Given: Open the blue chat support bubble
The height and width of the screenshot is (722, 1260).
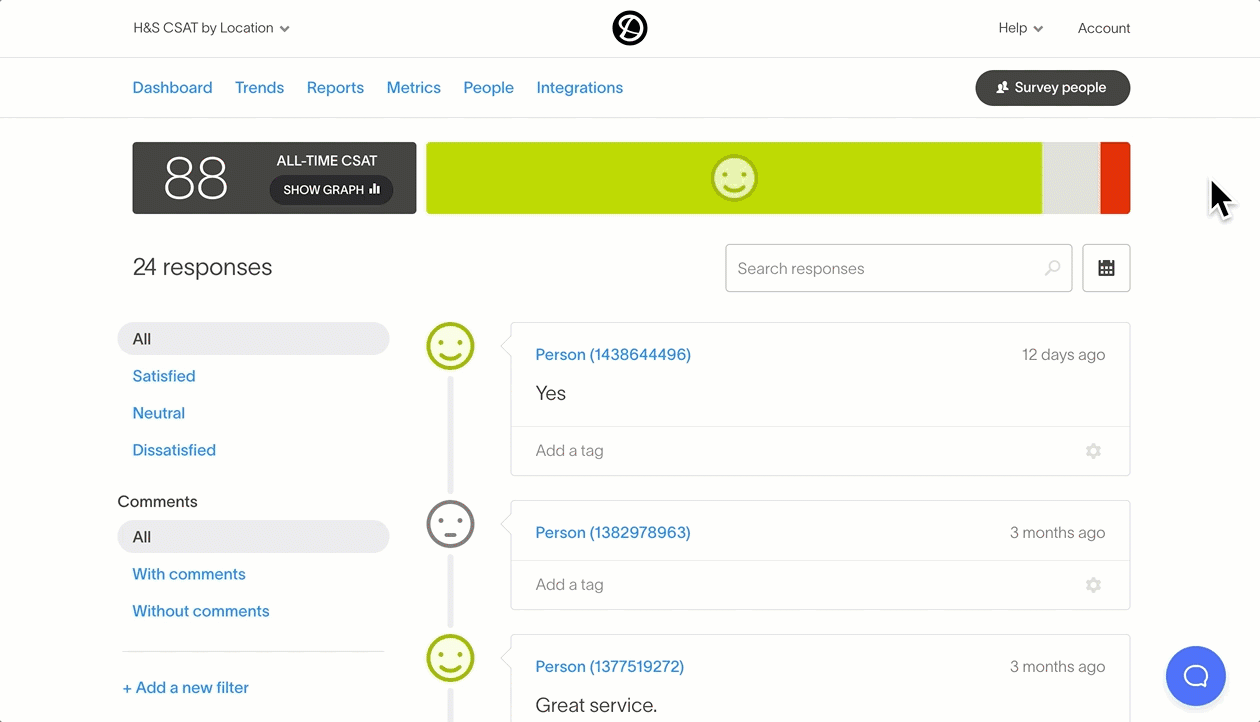Looking at the screenshot, I should pyautogui.click(x=1196, y=676).
